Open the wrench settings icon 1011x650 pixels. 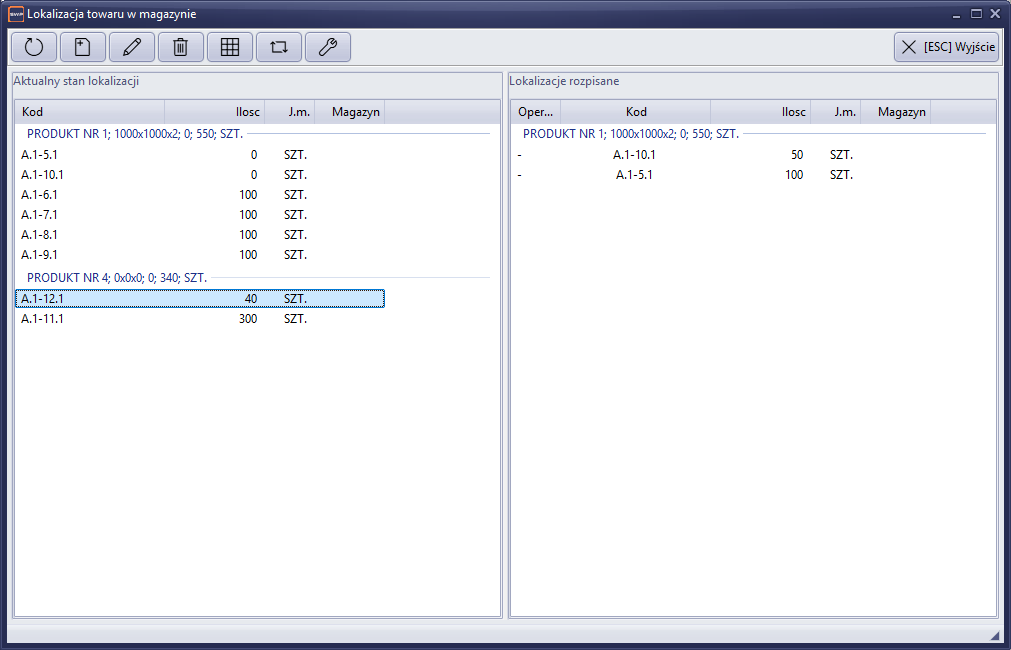tap(328, 47)
